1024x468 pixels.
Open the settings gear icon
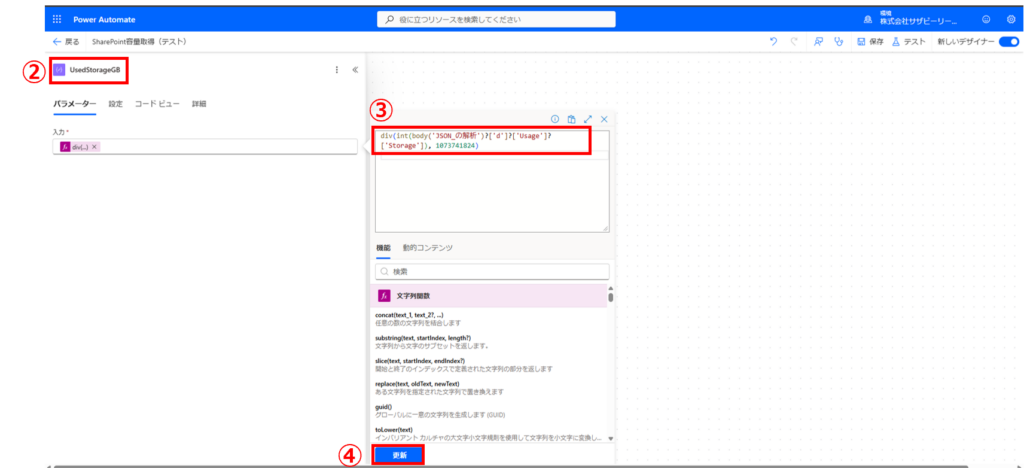(x=1011, y=19)
